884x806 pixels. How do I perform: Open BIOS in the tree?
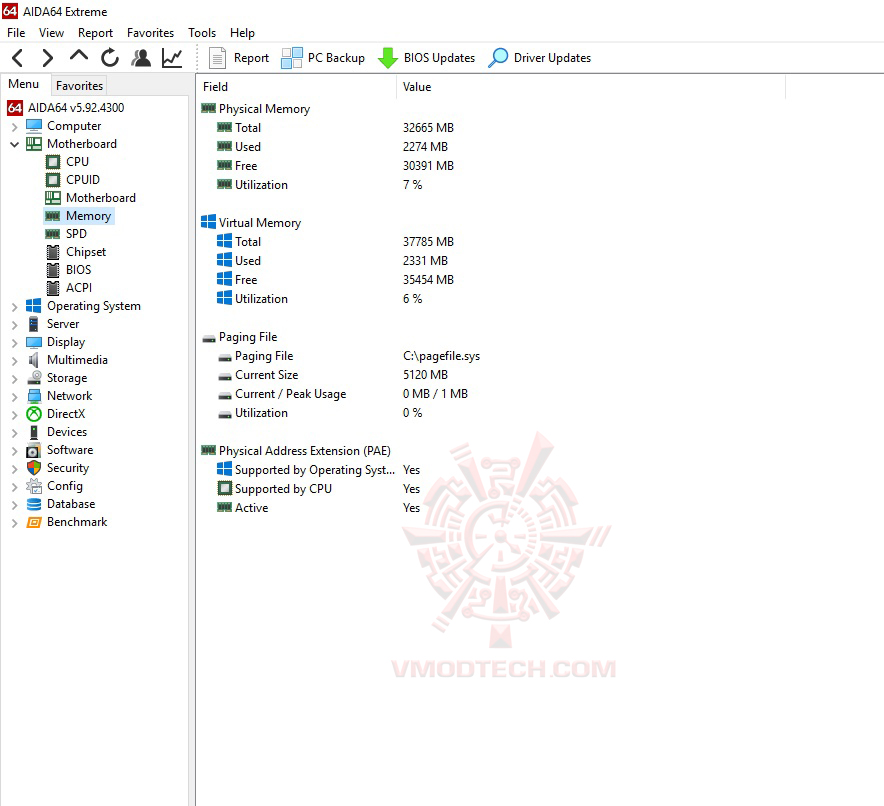78,270
